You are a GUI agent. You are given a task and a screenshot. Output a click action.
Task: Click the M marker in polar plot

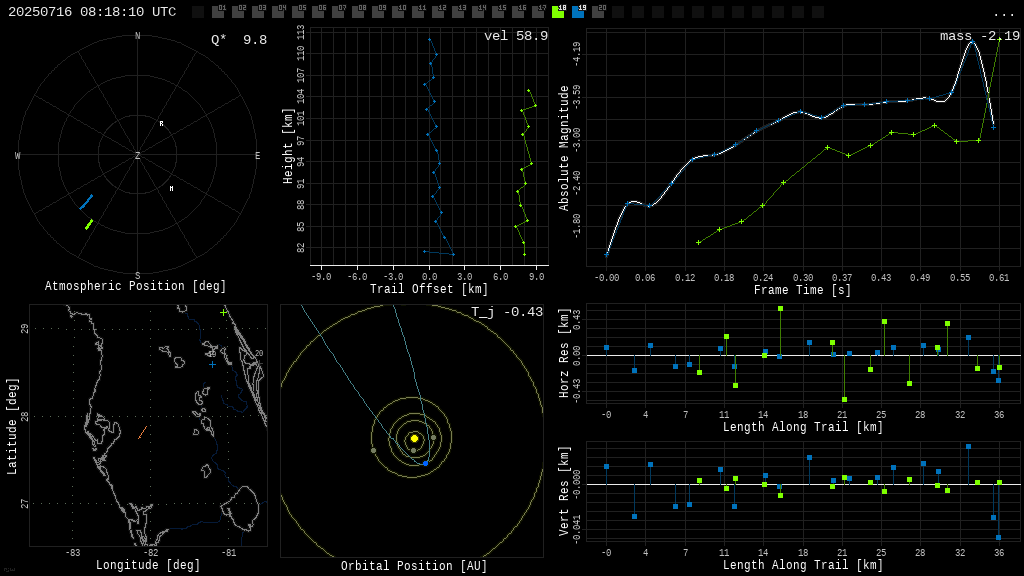[x=172, y=189]
